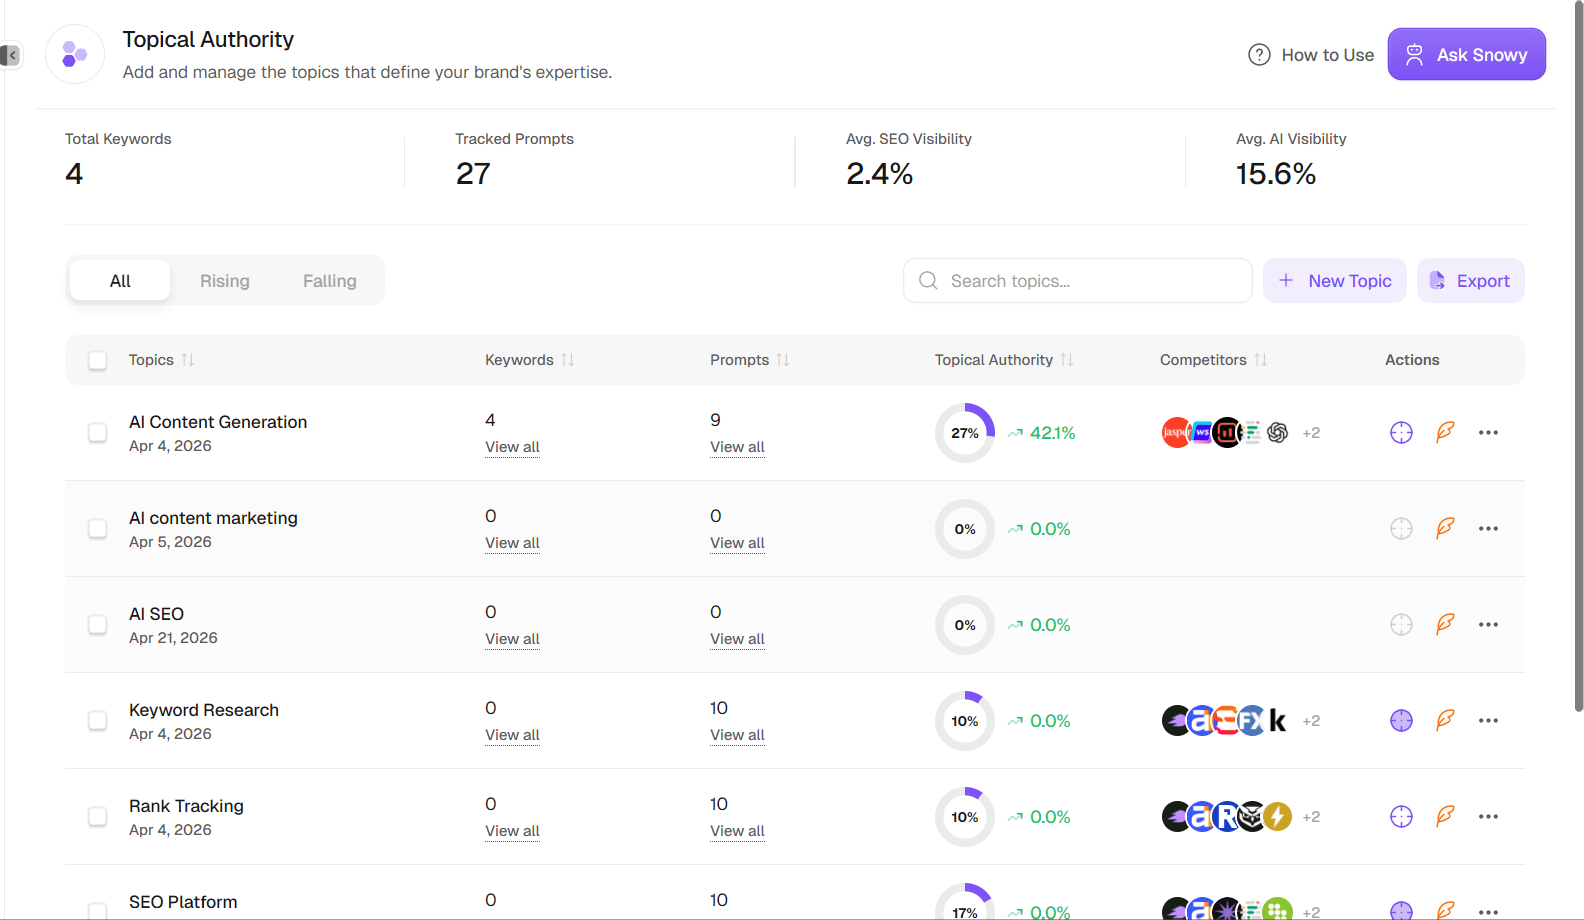Export the topics list
Viewport: 1584px width, 920px height.
(x=1470, y=281)
